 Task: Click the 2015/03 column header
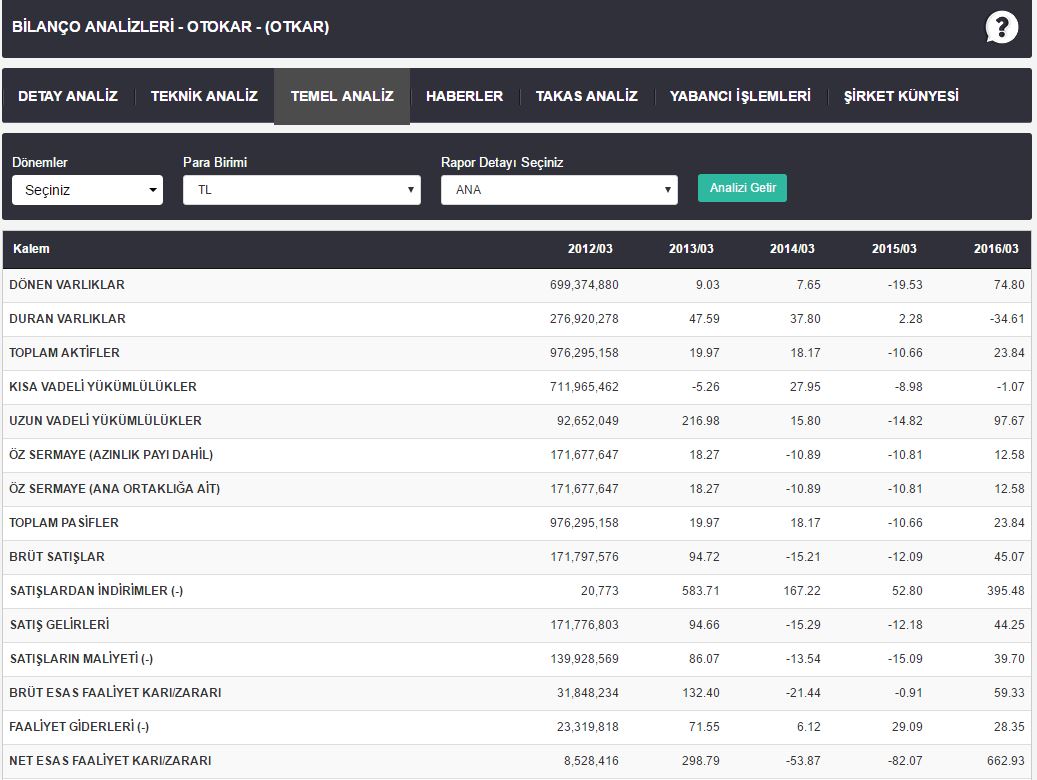pos(894,249)
